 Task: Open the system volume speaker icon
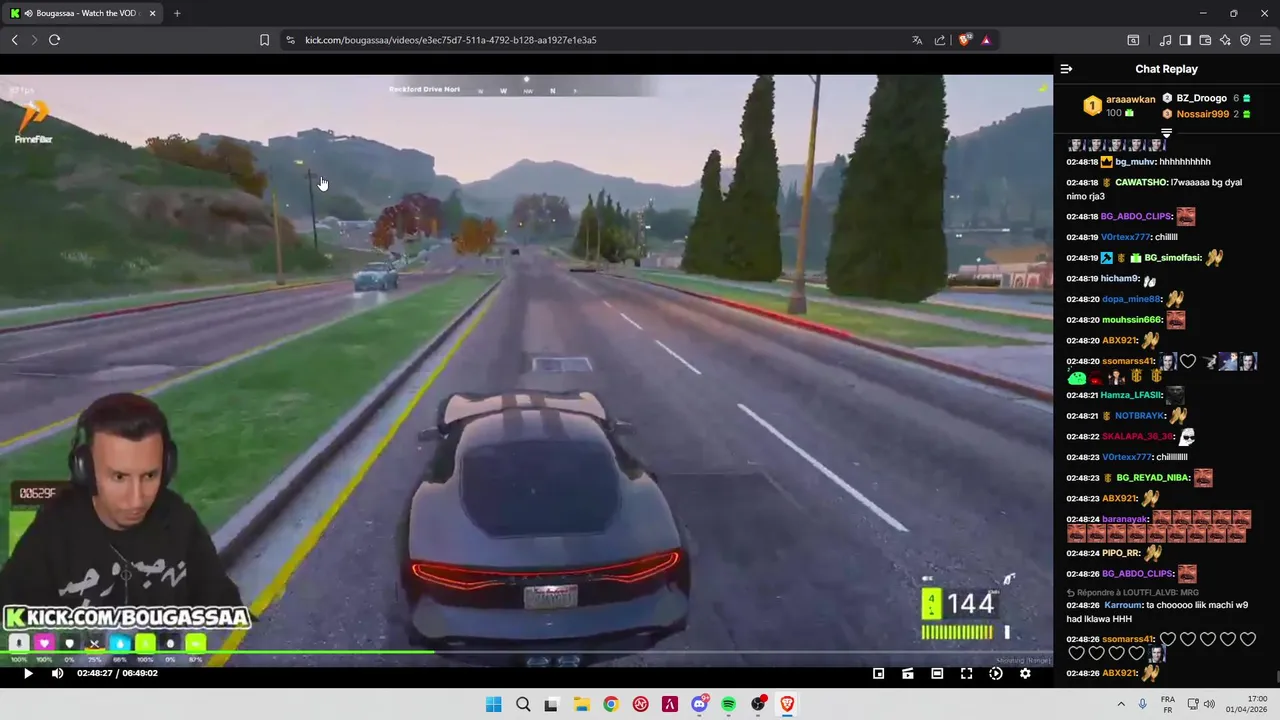tap(1208, 704)
